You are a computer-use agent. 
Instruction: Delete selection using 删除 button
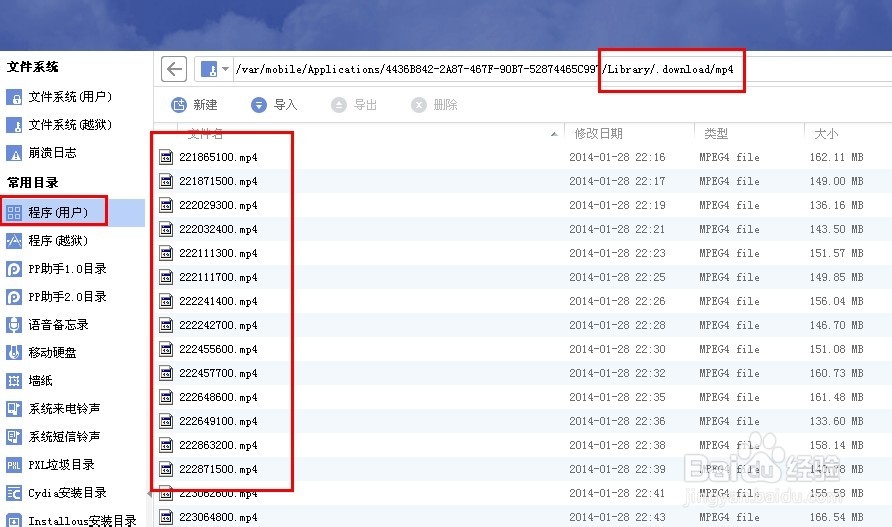click(434, 105)
